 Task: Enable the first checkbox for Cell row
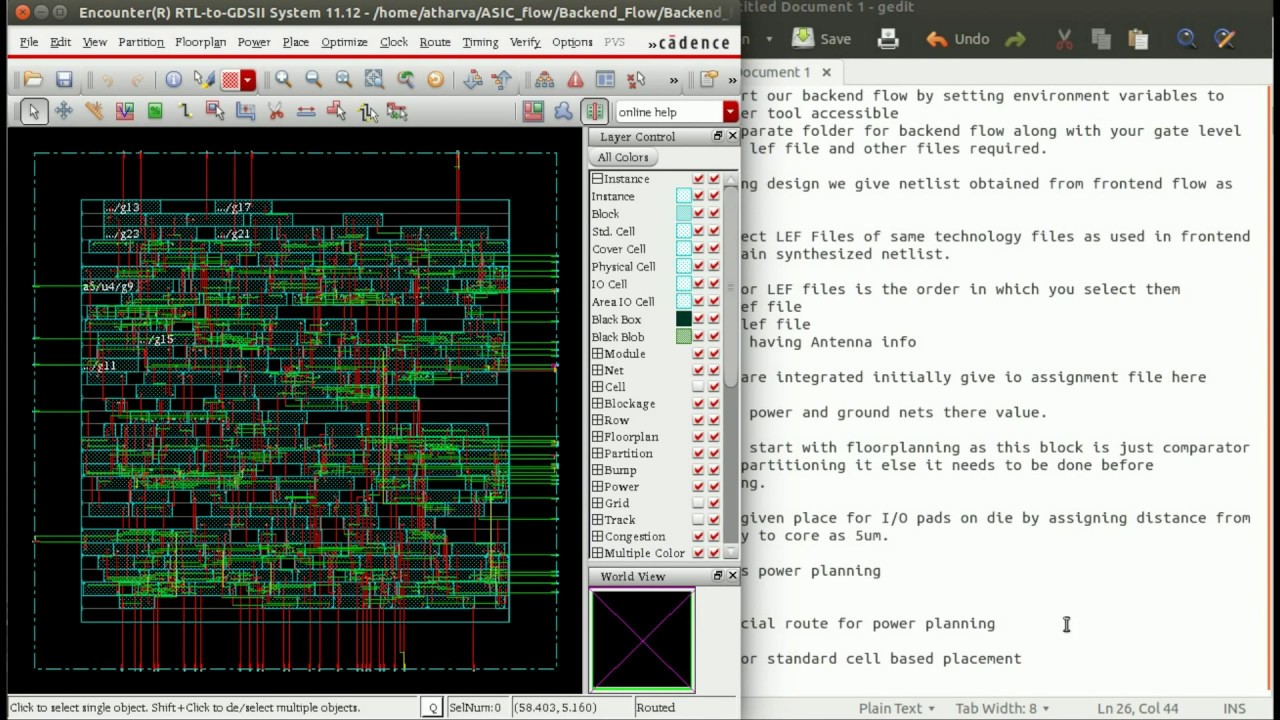tap(698, 387)
